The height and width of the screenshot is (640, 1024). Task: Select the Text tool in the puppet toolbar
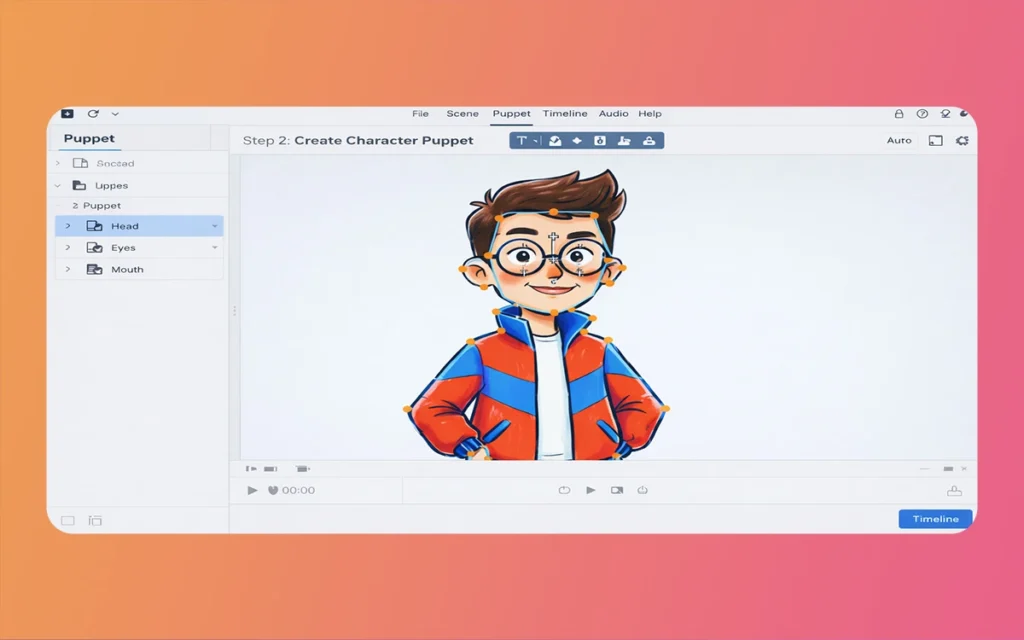click(522, 141)
